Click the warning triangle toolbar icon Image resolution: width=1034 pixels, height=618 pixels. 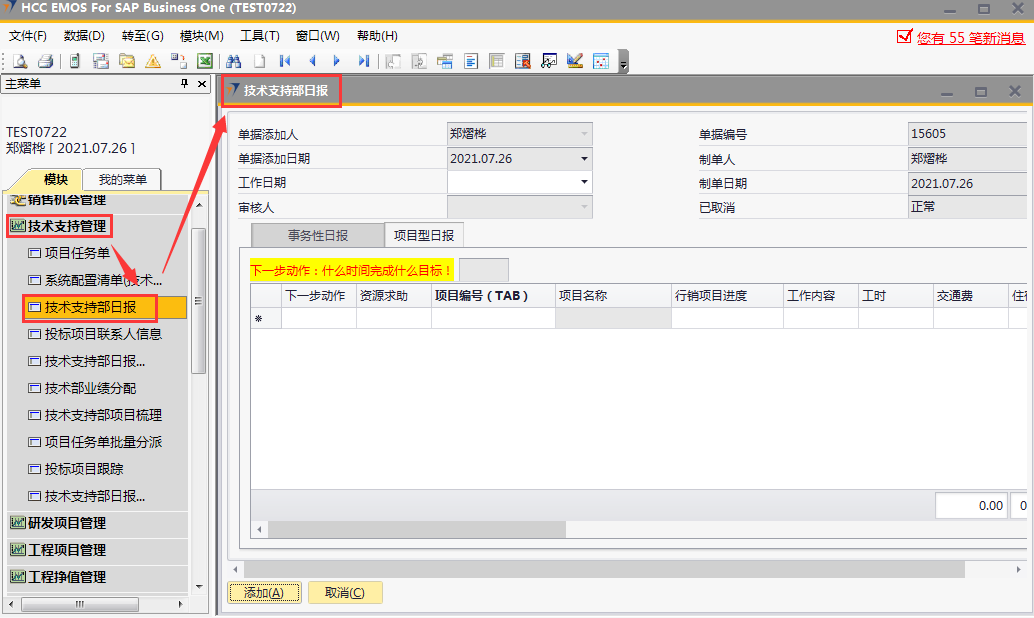coord(152,61)
